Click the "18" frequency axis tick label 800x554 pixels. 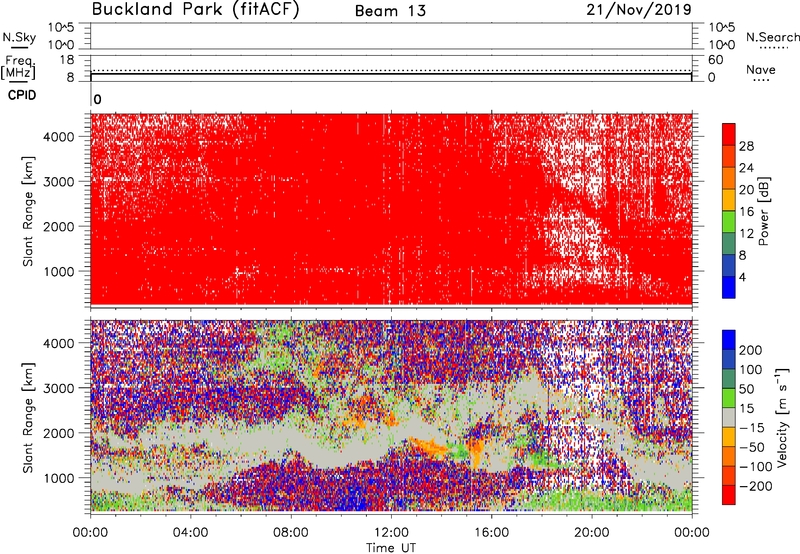pyautogui.click(x=66, y=60)
